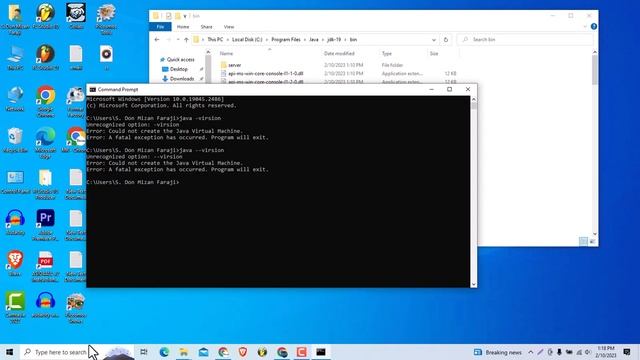Image resolution: width=640 pixels, height=360 pixels.
Task: Click the Command Prompt scrollbar down arrow
Action: (x=473, y=284)
